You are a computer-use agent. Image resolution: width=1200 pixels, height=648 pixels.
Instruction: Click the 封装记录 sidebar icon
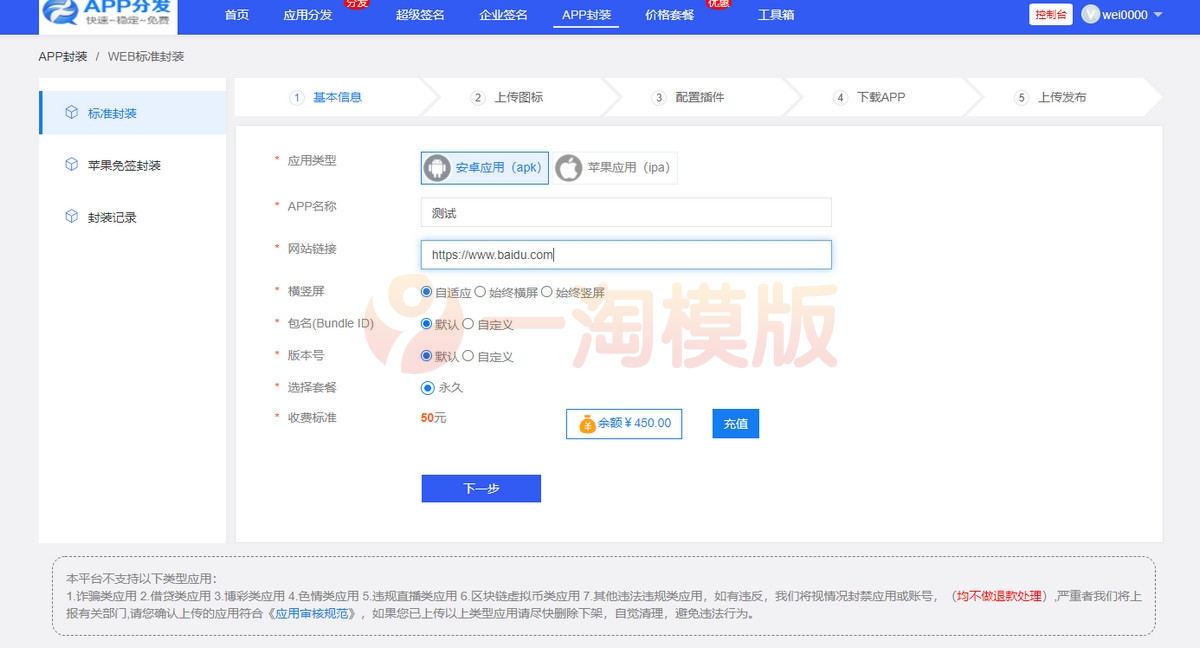[x=70, y=215]
